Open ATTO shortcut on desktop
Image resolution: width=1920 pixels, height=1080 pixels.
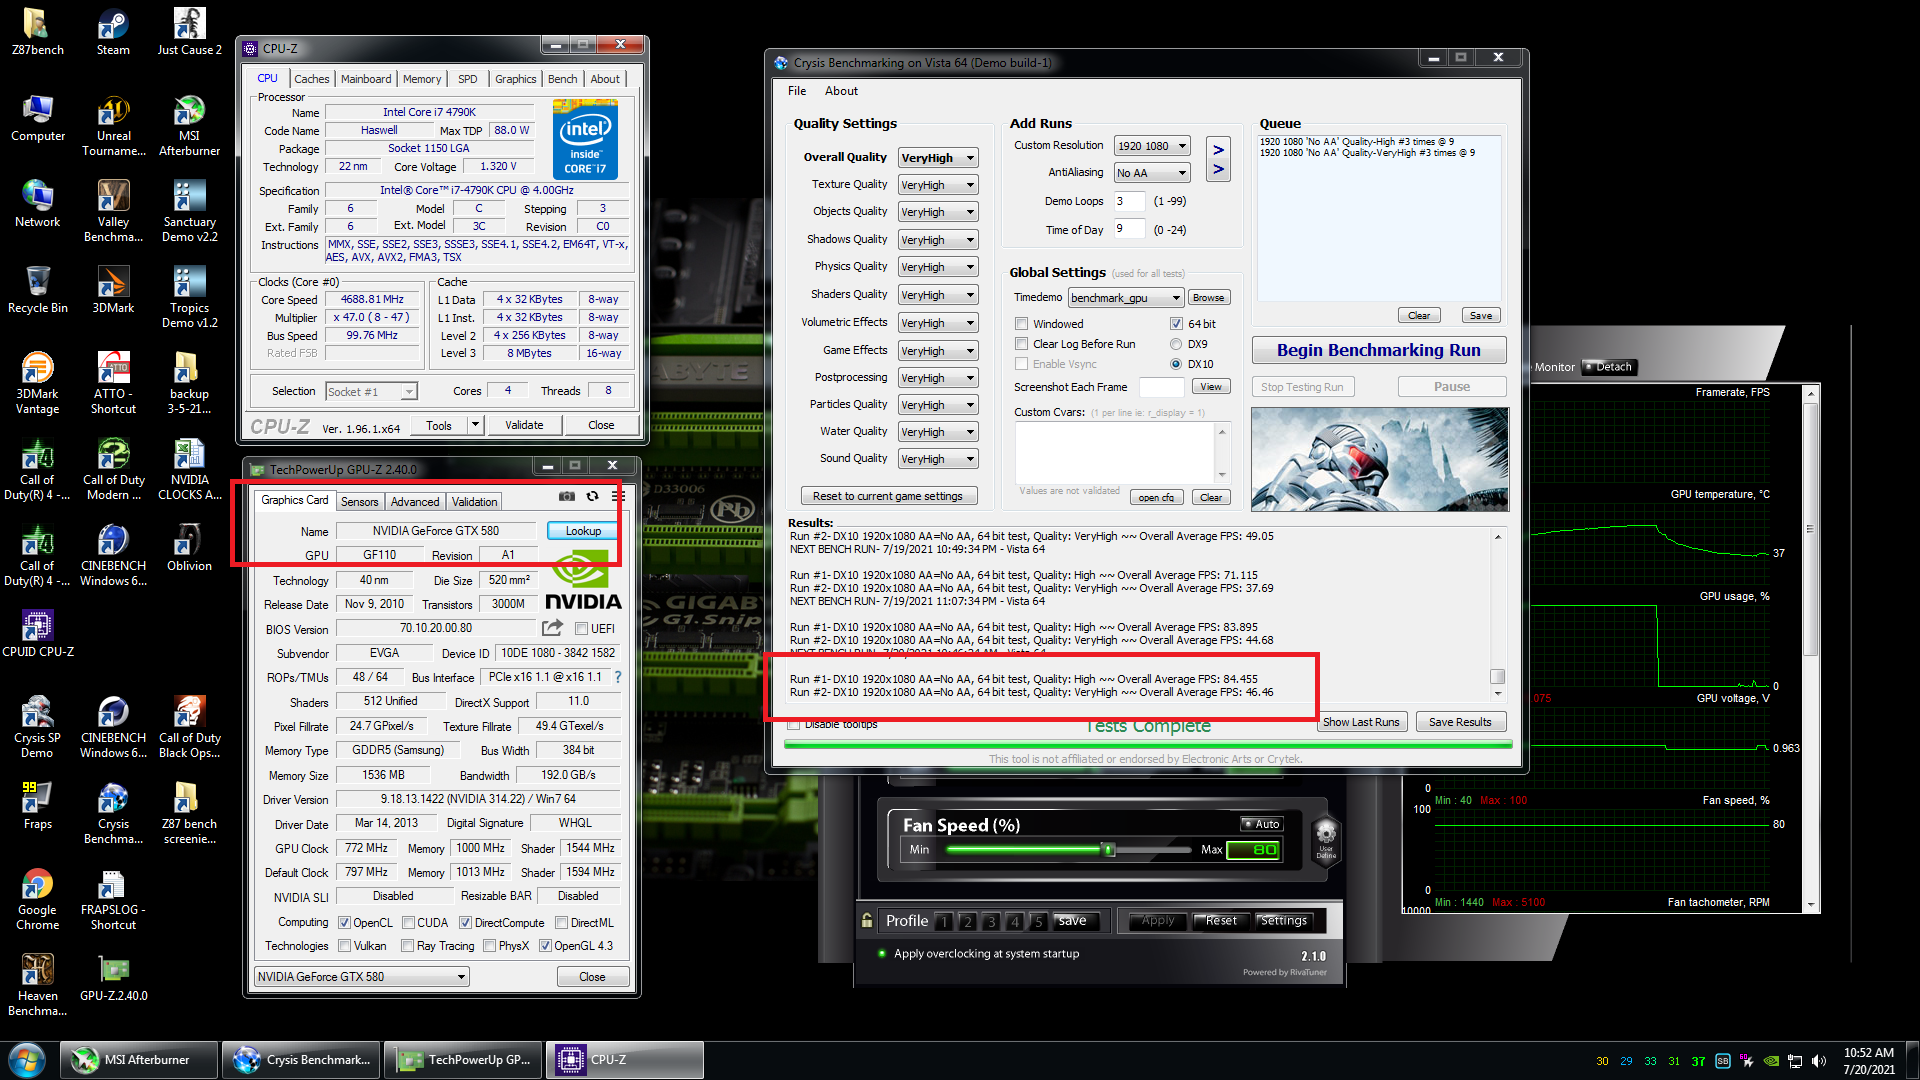(113, 384)
